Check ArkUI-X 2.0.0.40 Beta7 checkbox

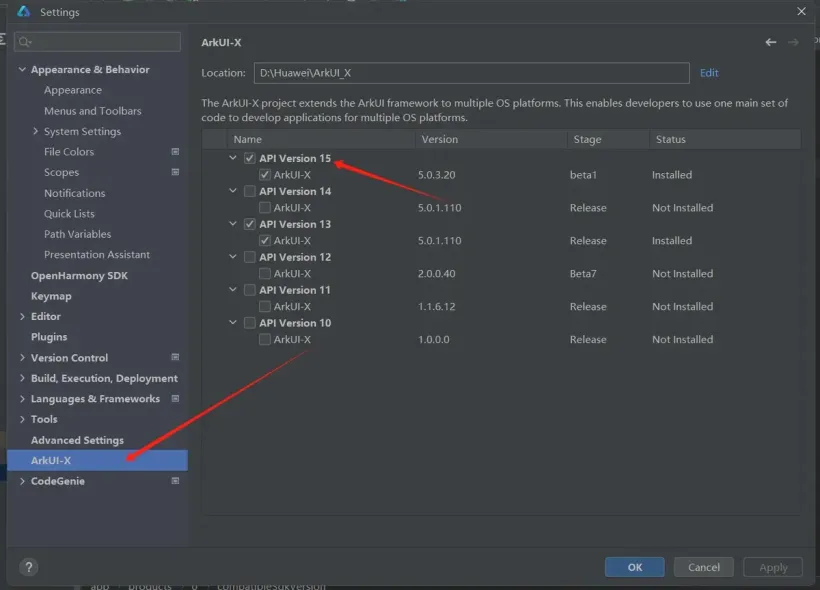[265, 274]
